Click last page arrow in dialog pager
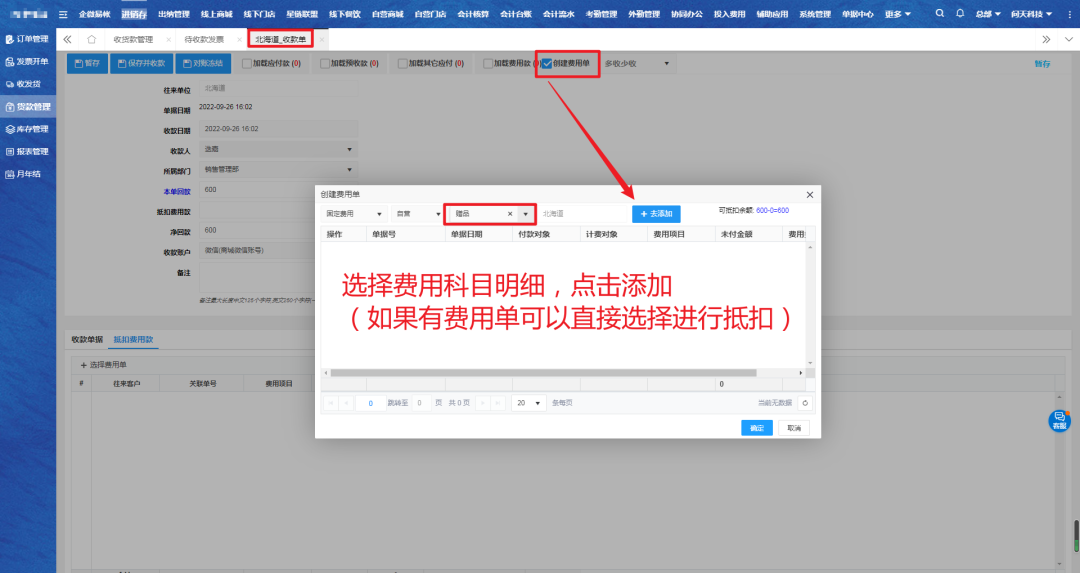This screenshot has width=1080, height=573. coord(498,403)
